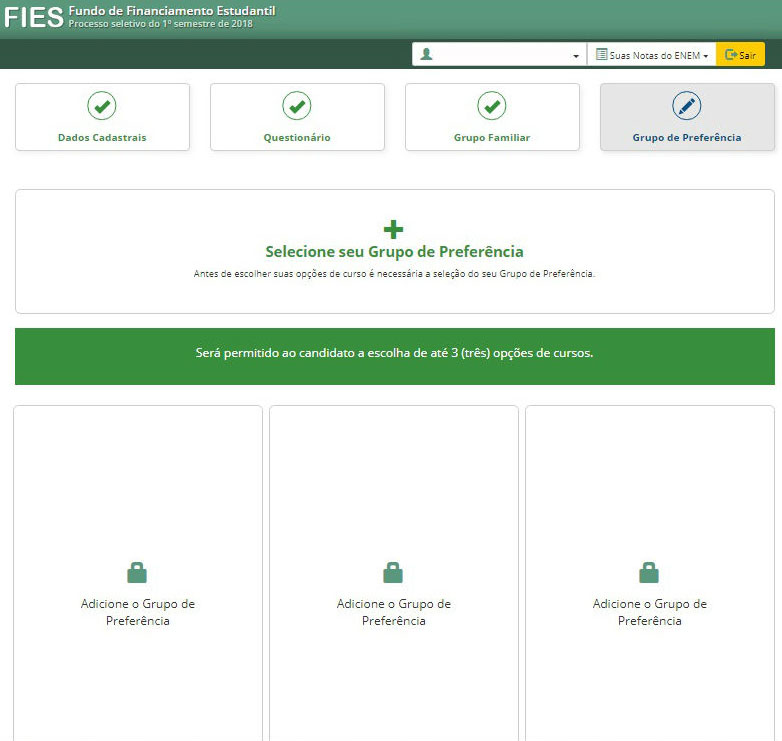782x741 pixels.
Task: Expand the user account dropdown arrow
Action: tap(576, 56)
